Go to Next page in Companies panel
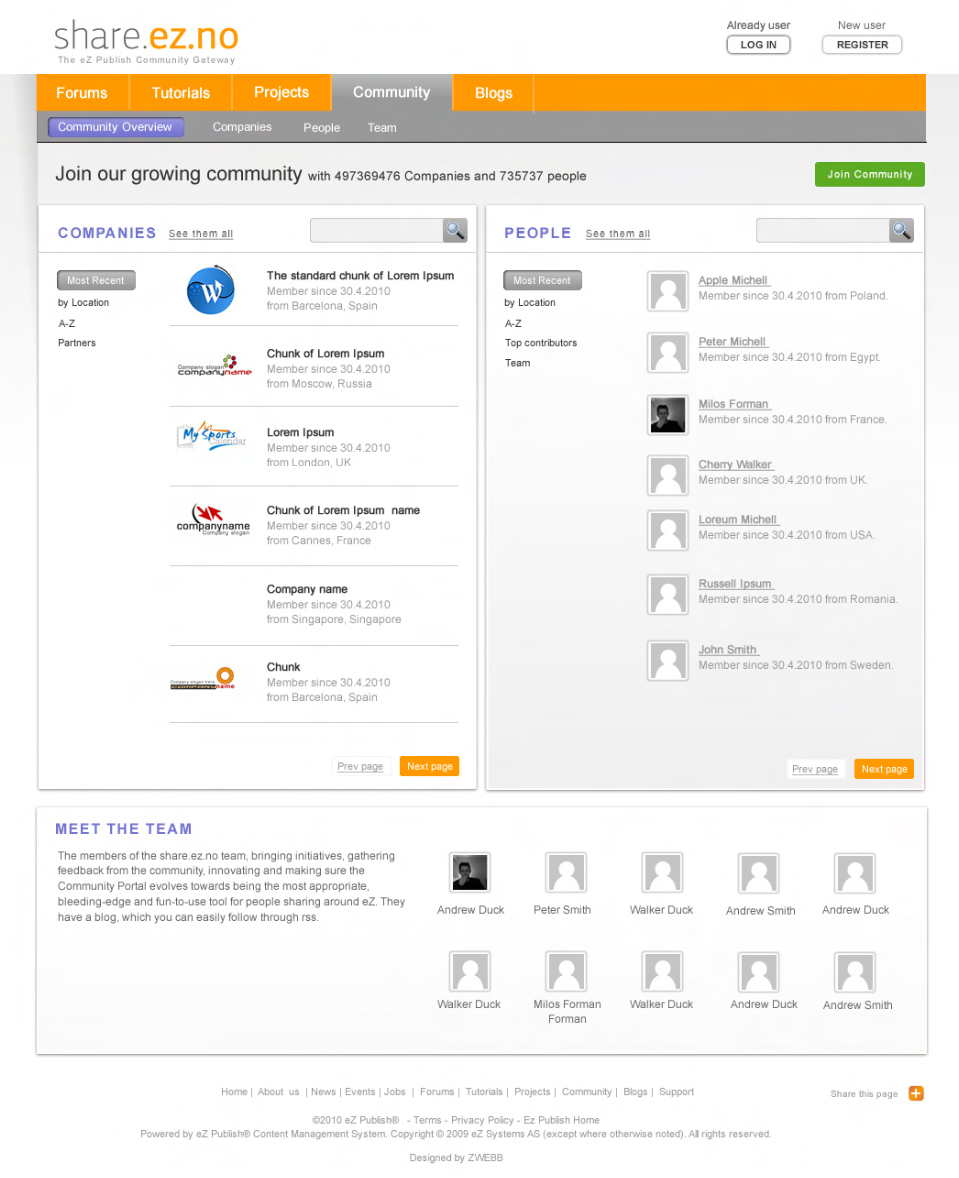959x1178 pixels. click(x=429, y=766)
